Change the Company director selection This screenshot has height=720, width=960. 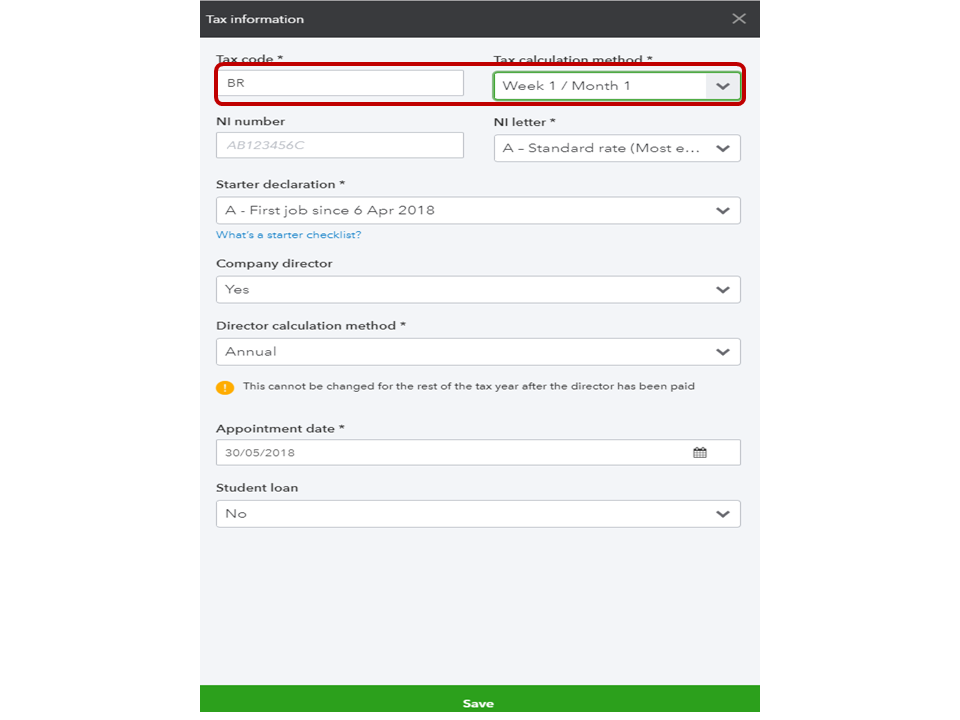pos(478,290)
